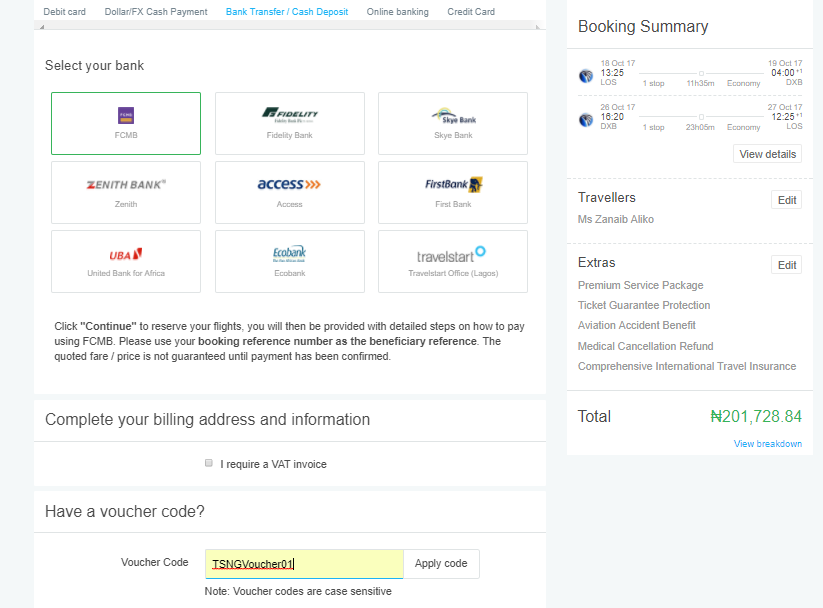Pick United Bank for Africa

(x=126, y=261)
